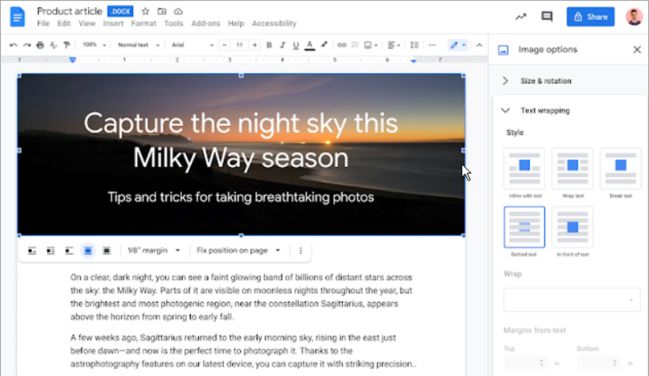This screenshot has height=376, width=649.
Task: Edit the font size field
Action: tap(239, 45)
